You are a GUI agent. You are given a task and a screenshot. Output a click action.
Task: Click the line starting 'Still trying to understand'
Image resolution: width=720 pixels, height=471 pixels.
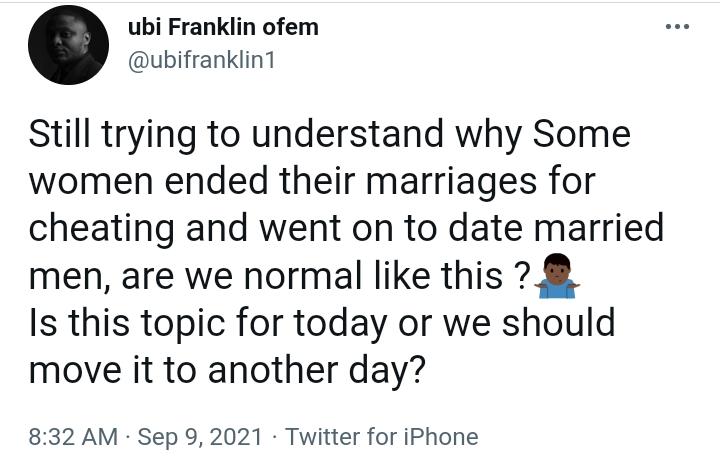point(329,136)
